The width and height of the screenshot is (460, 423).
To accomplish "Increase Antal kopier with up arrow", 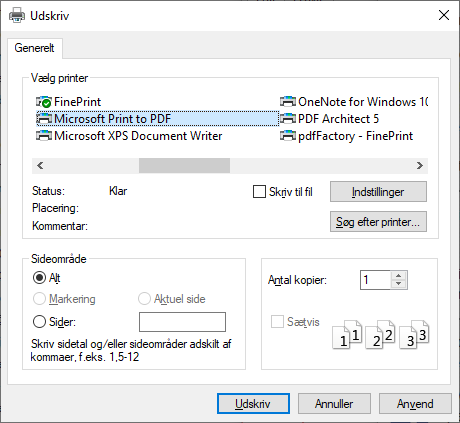I will pos(399,276).
